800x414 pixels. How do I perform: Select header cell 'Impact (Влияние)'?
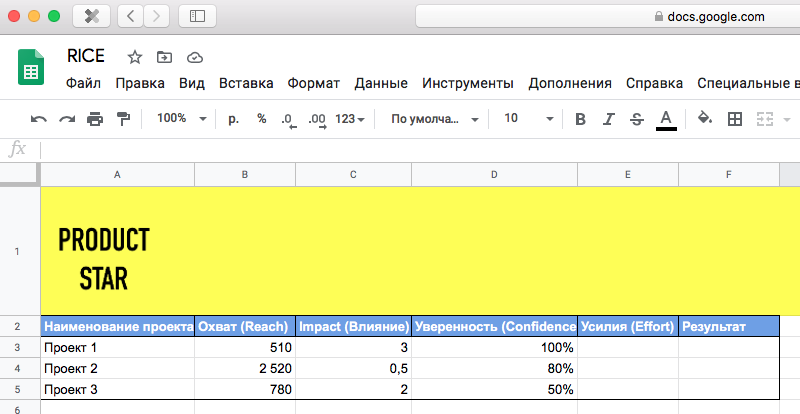pos(354,326)
